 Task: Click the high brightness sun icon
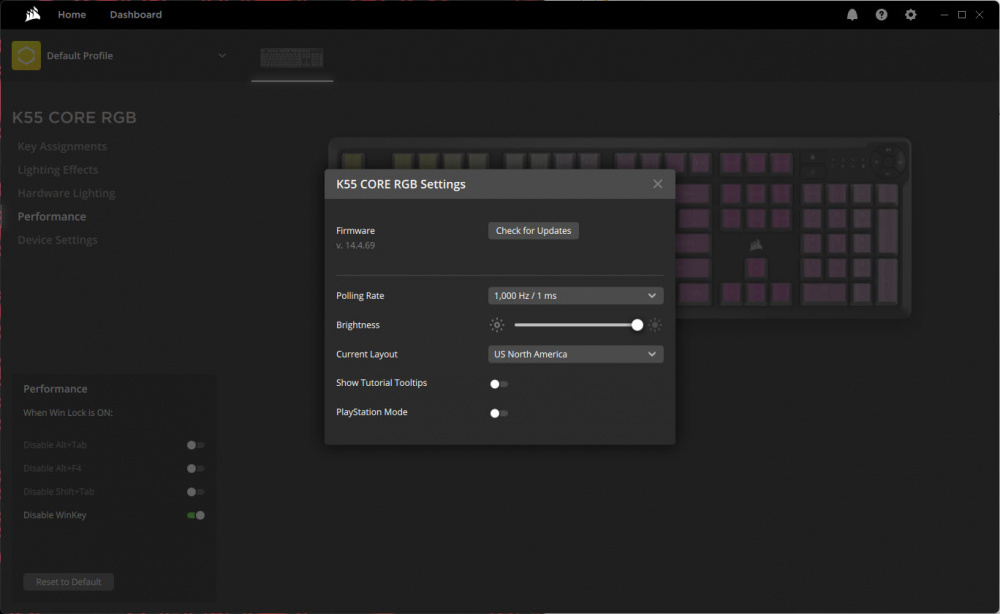[x=655, y=325]
